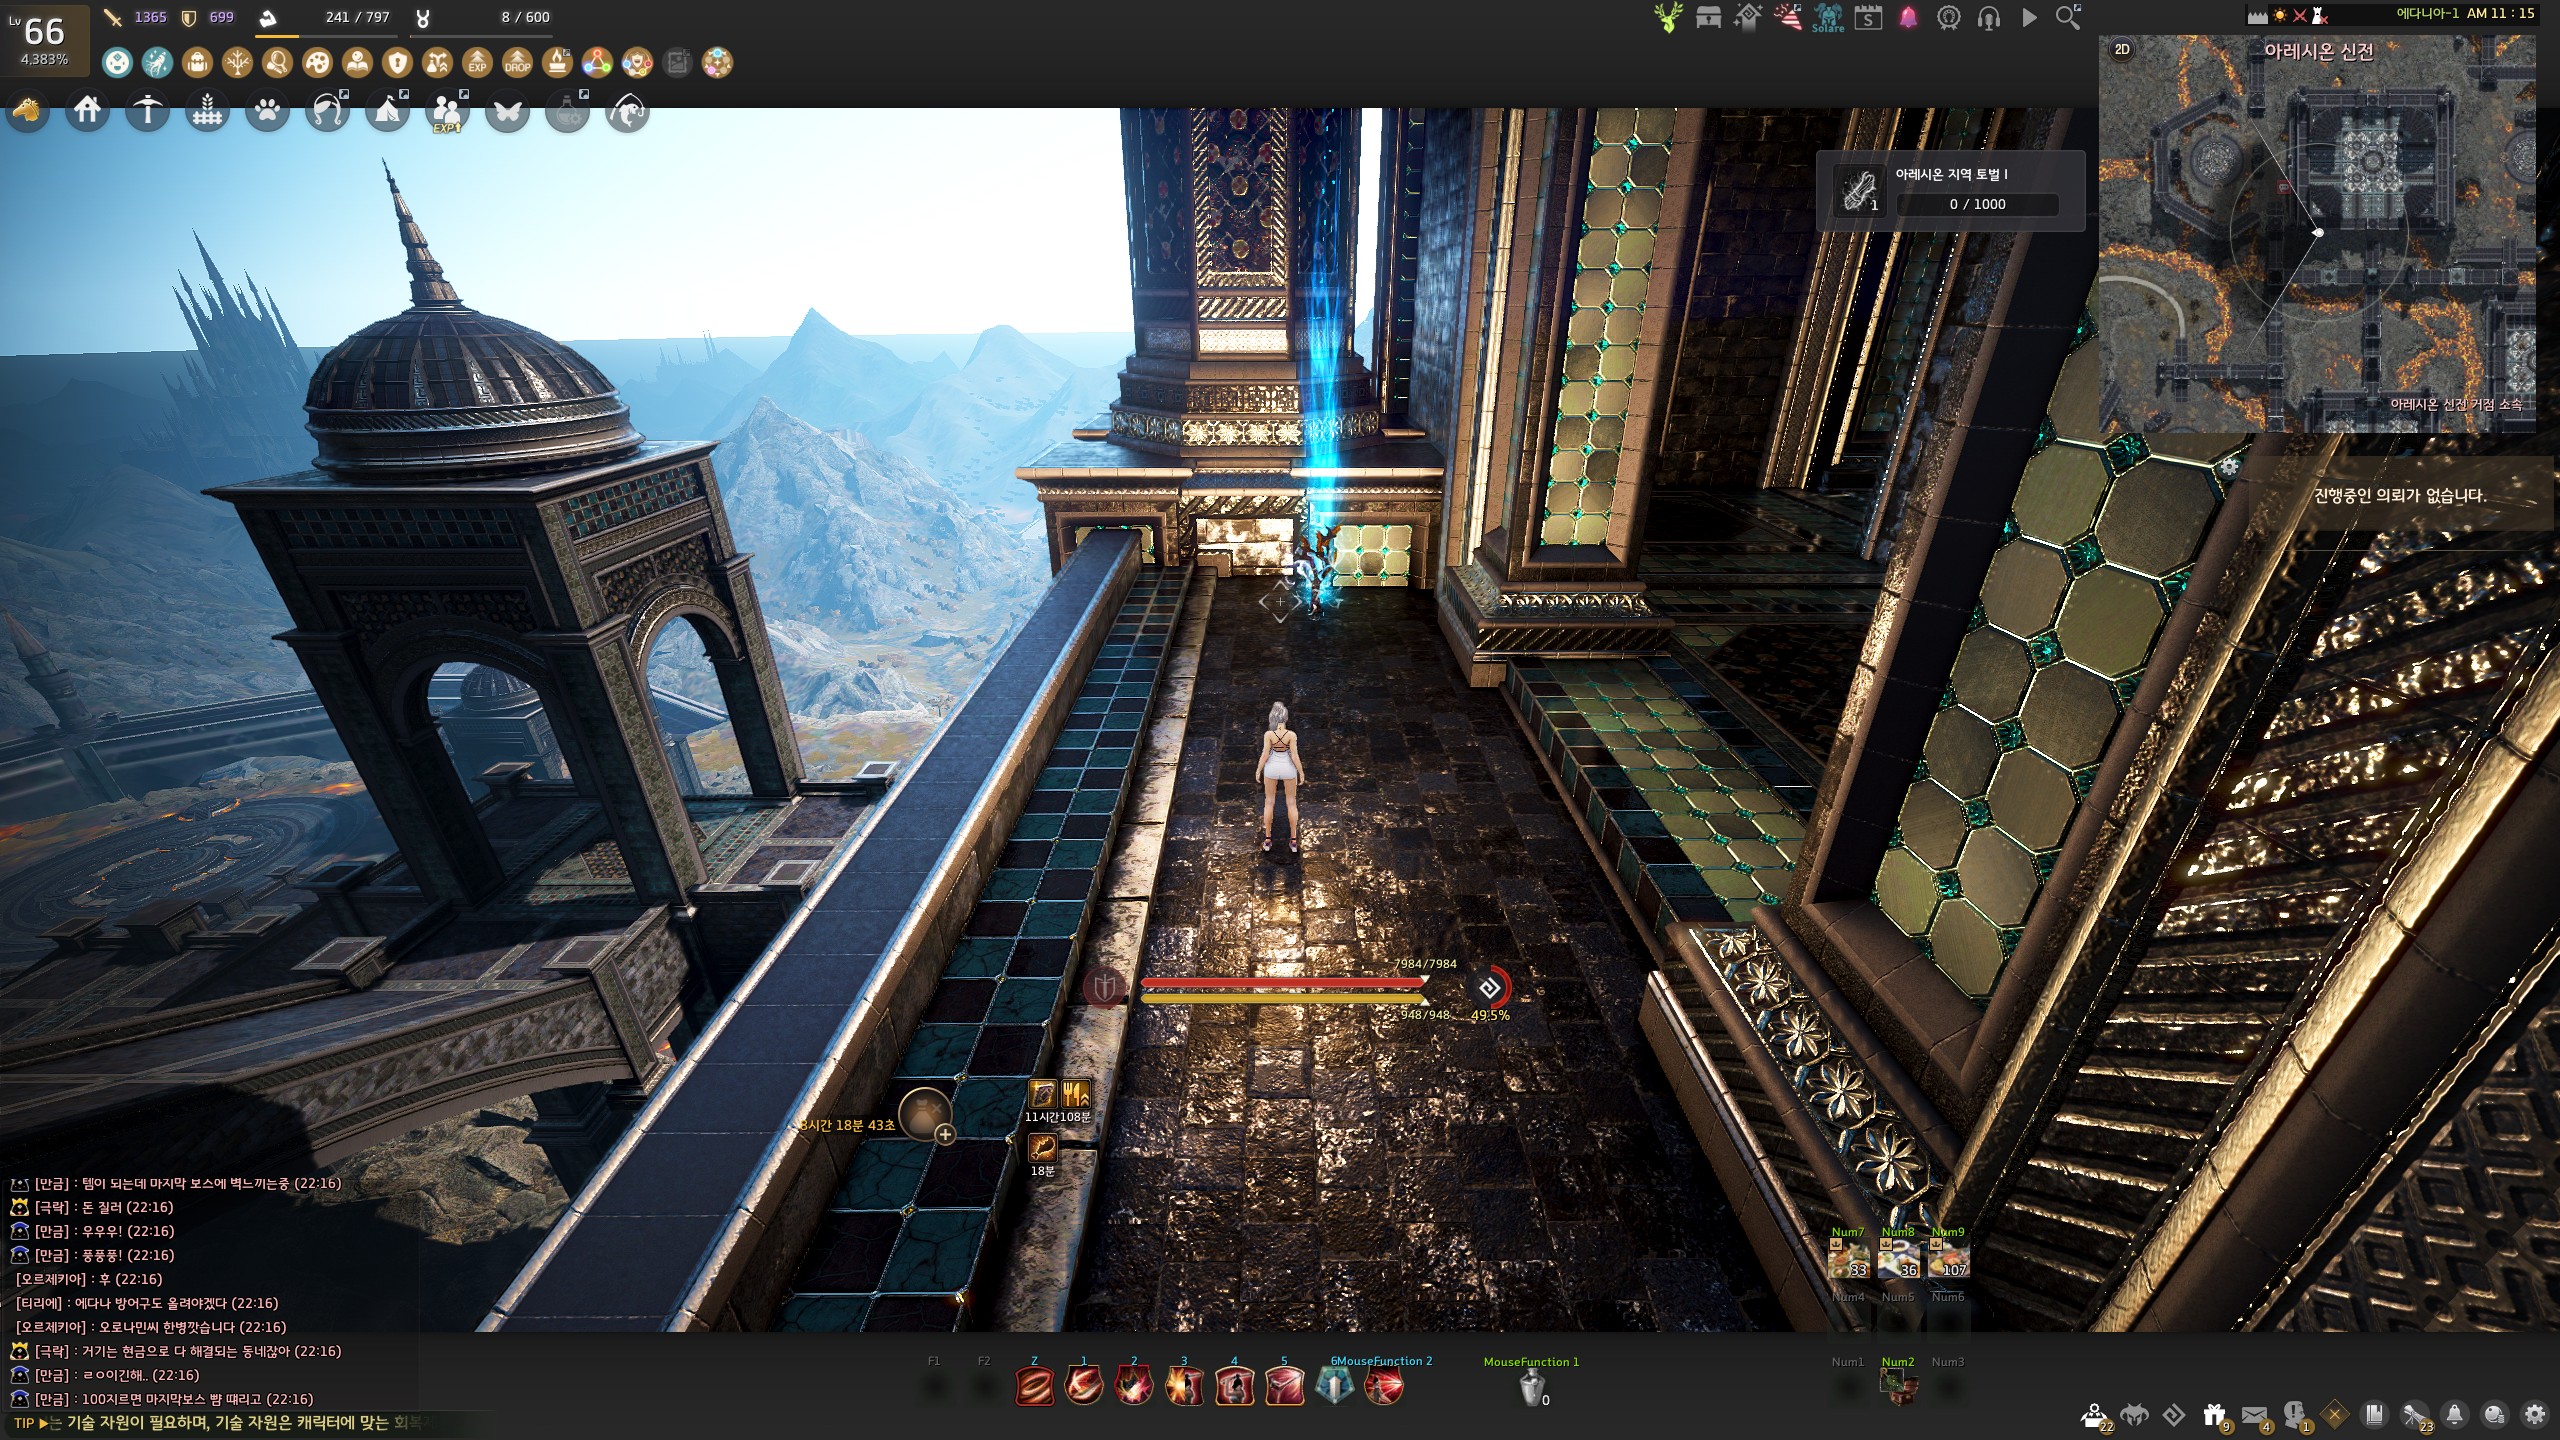Open the pickaxe gathering icon

(x=148, y=111)
